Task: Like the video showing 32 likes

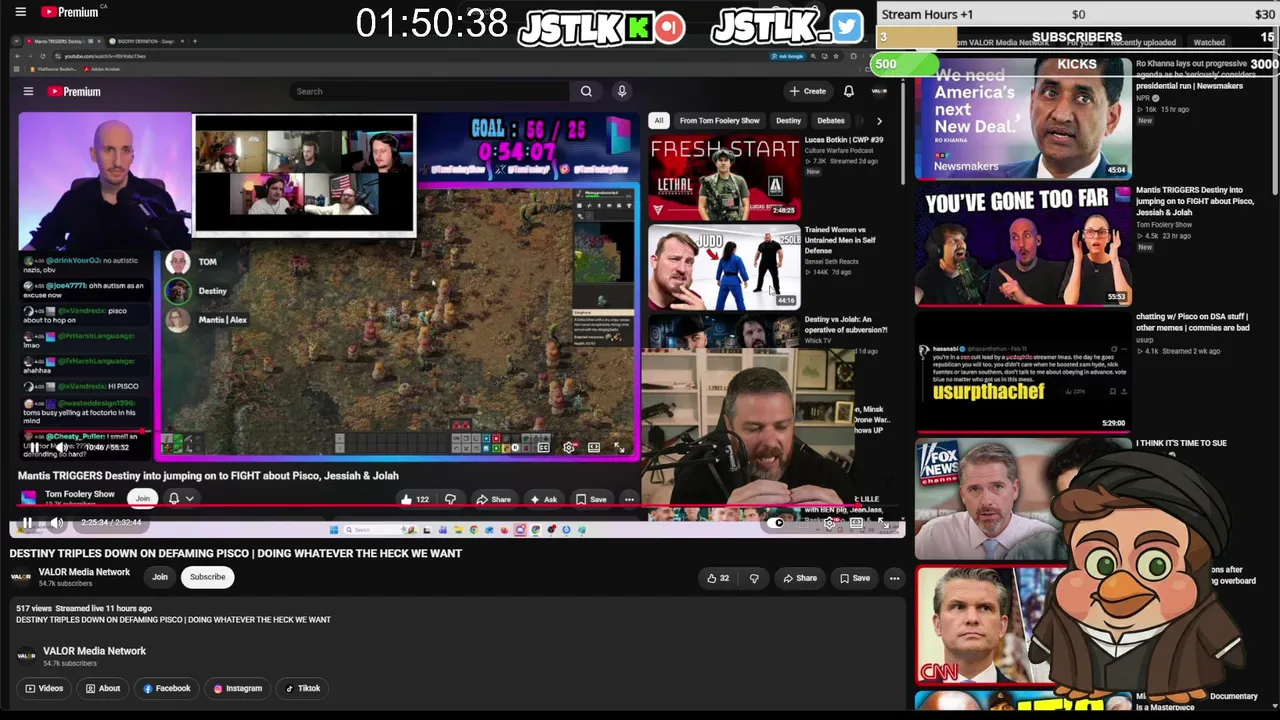Action: [x=717, y=578]
